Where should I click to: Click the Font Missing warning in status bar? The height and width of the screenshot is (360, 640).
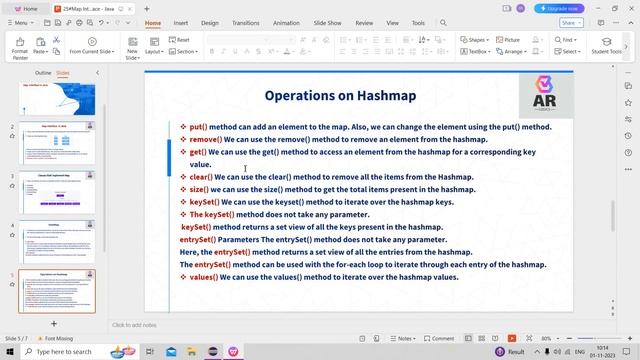[55, 338]
